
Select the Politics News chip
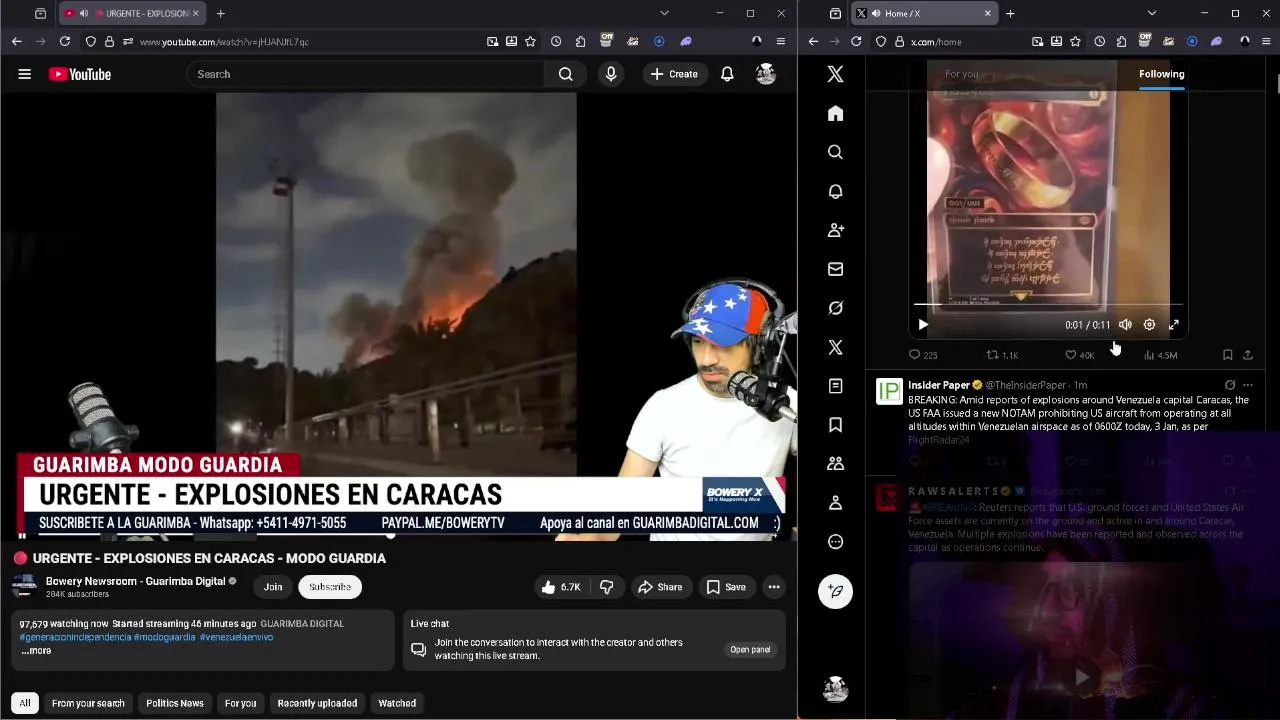[175, 703]
